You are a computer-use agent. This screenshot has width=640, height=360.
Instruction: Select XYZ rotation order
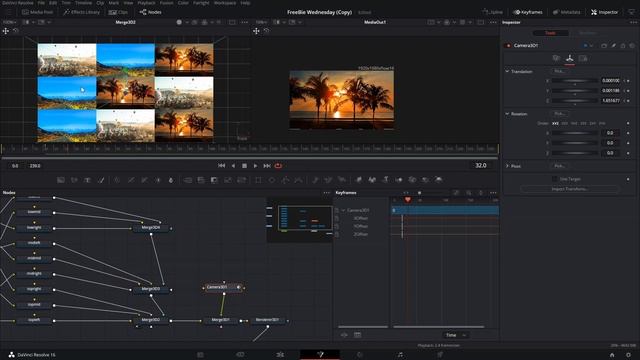(x=555, y=123)
